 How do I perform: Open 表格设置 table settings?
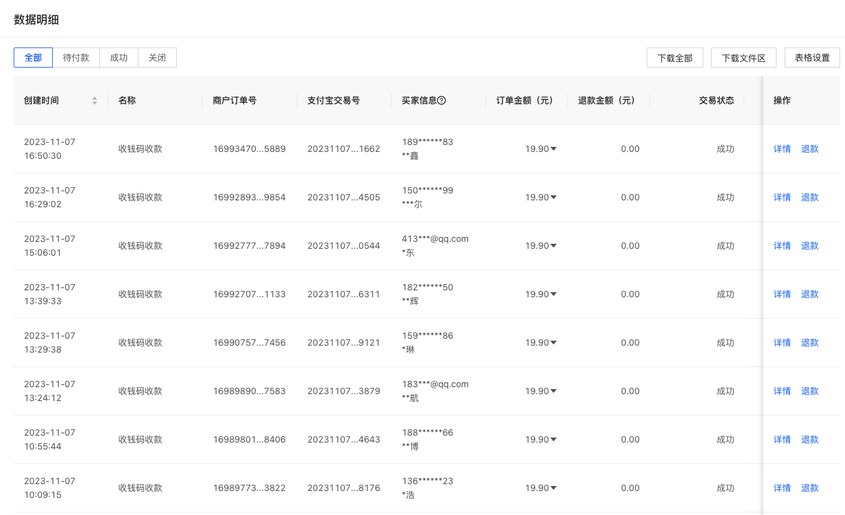pos(812,58)
